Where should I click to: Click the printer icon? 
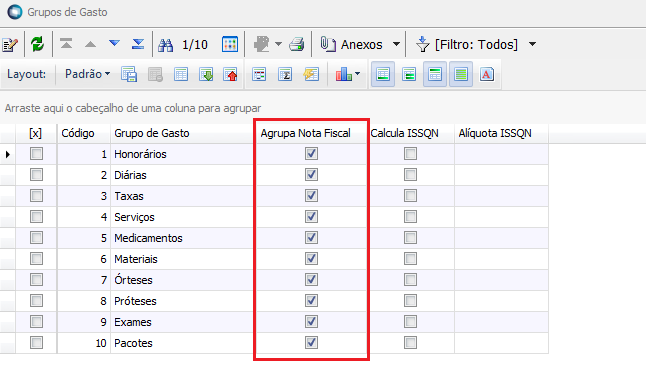(297, 44)
